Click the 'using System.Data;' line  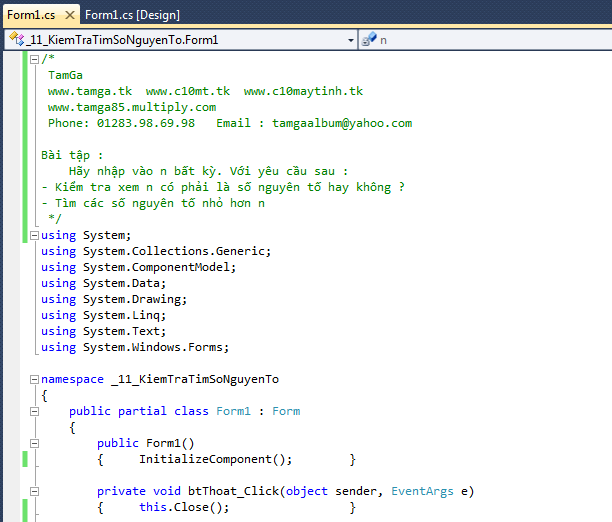point(103,283)
